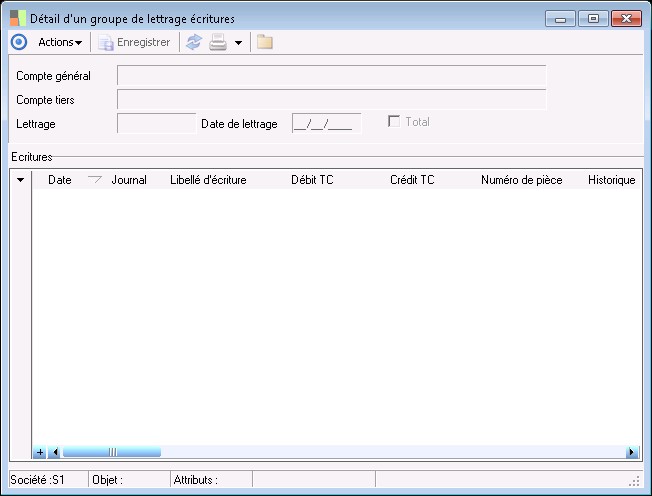652x496 pixels.
Task: Click the Débit TC column header
Action: pyautogui.click(x=312, y=180)
